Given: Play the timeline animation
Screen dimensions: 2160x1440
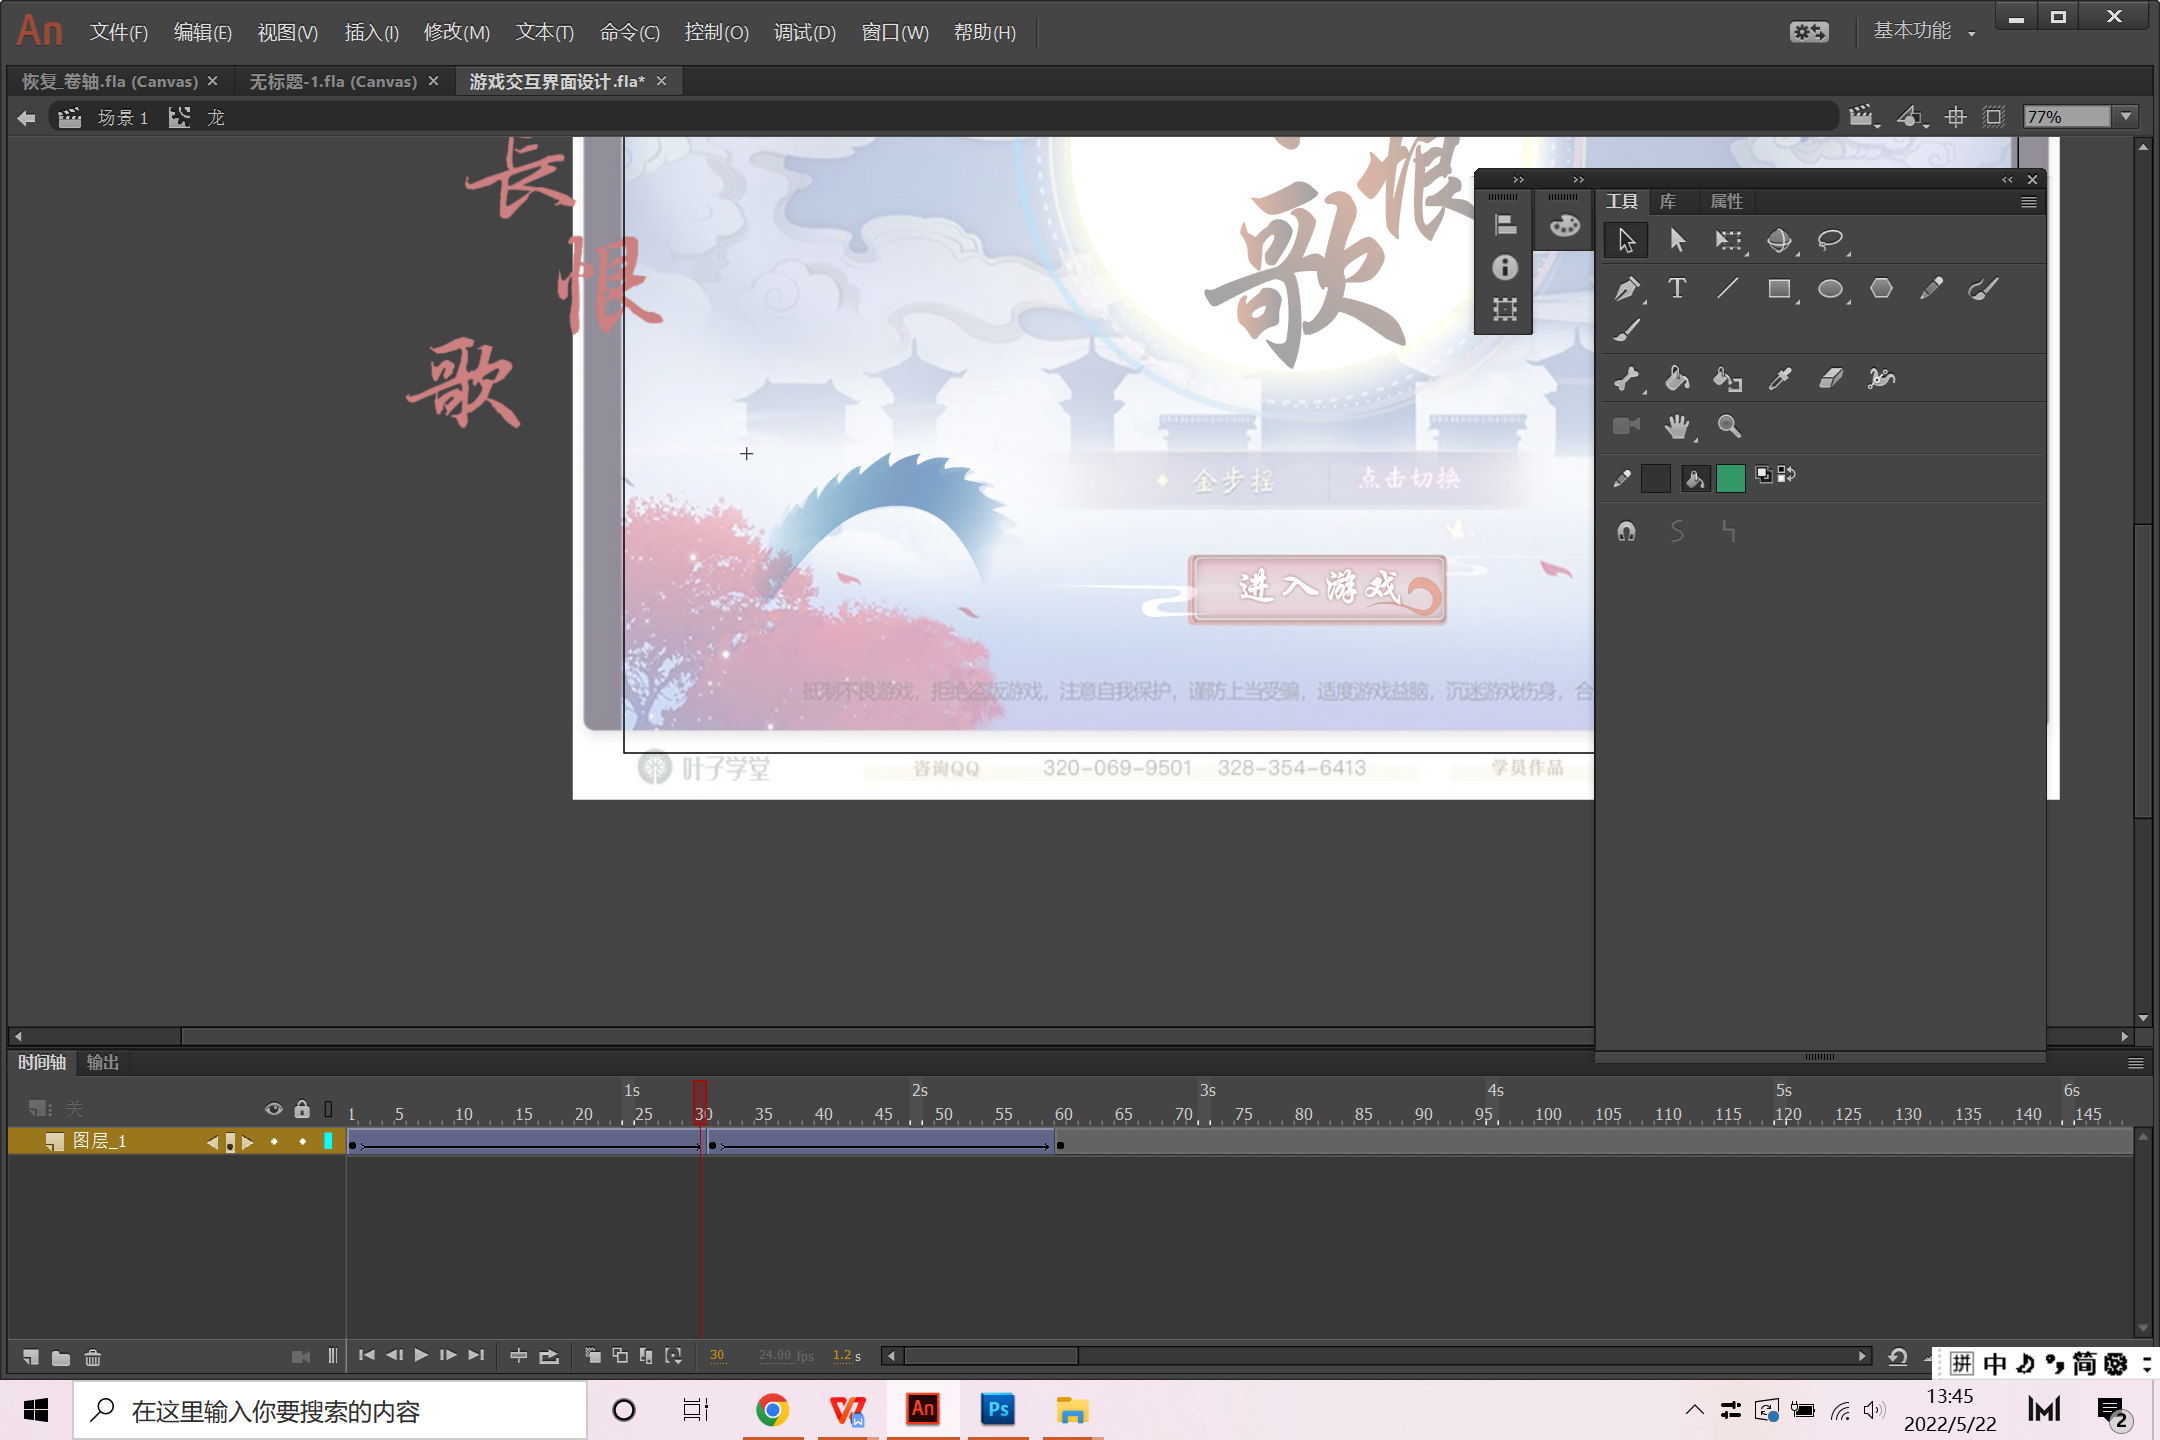Looking at the screenshot, I should tap(421, 1356).
